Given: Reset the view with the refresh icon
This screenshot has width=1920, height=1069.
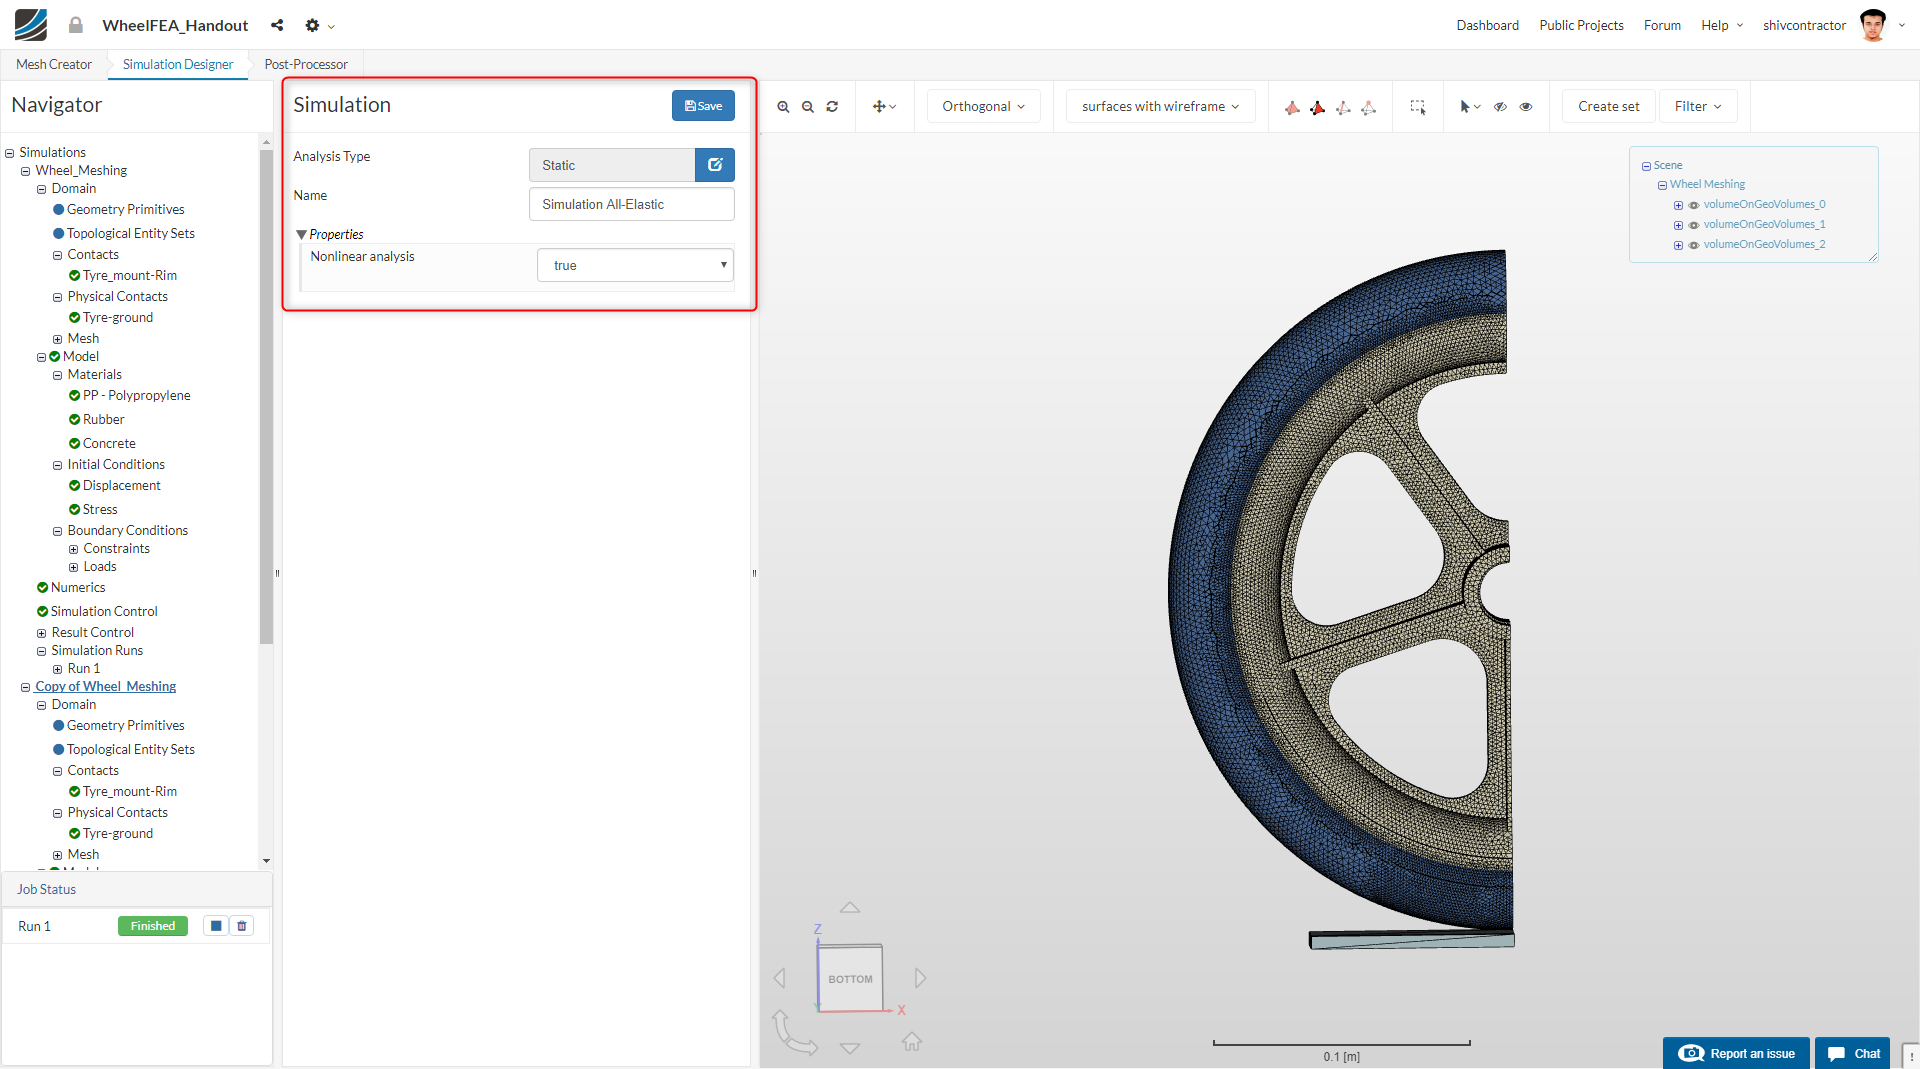Looking at the screenshot, I should pos(832,107).
